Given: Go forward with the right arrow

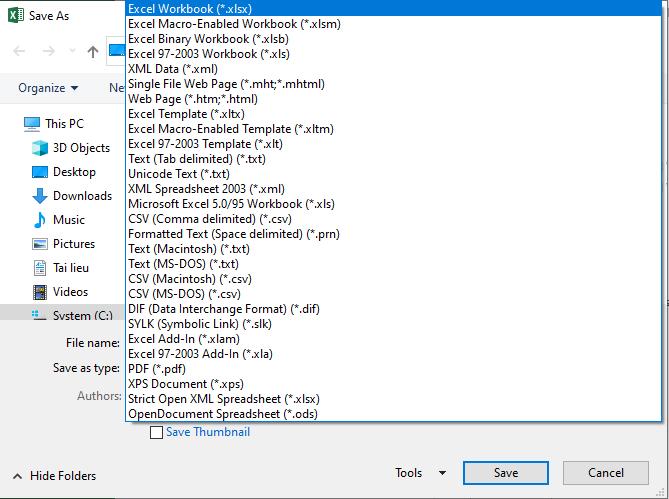Looking at the screenshot, I should click(x=49, y=52).
